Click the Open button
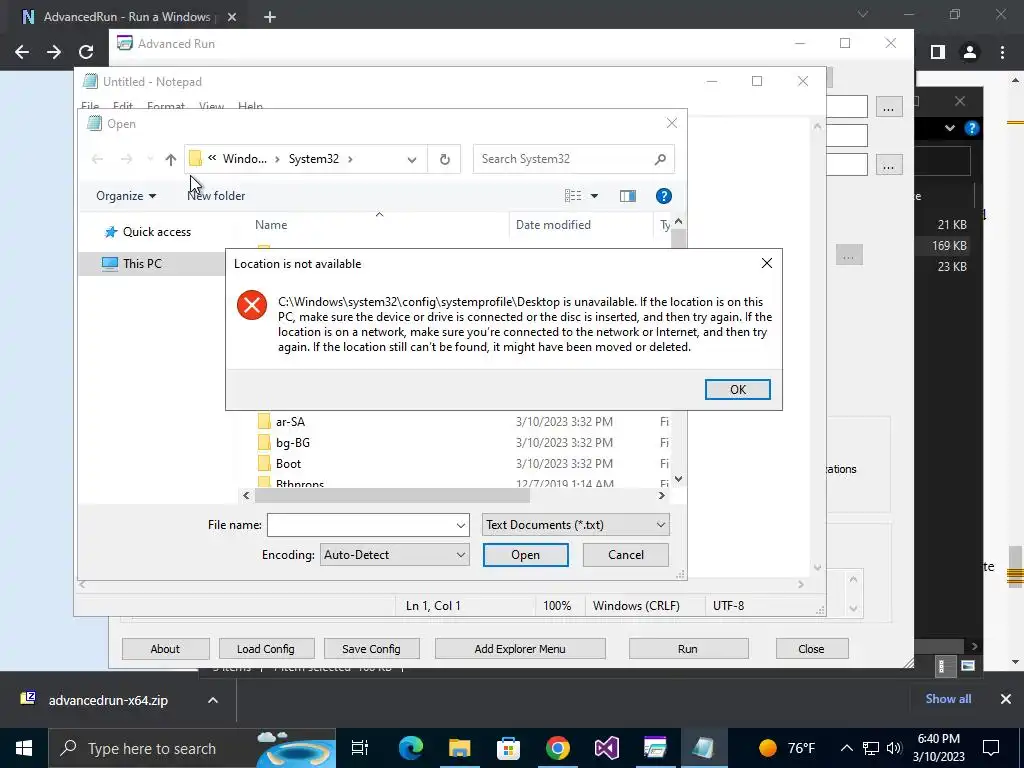1024x768 pixels. tap(526, 555)
